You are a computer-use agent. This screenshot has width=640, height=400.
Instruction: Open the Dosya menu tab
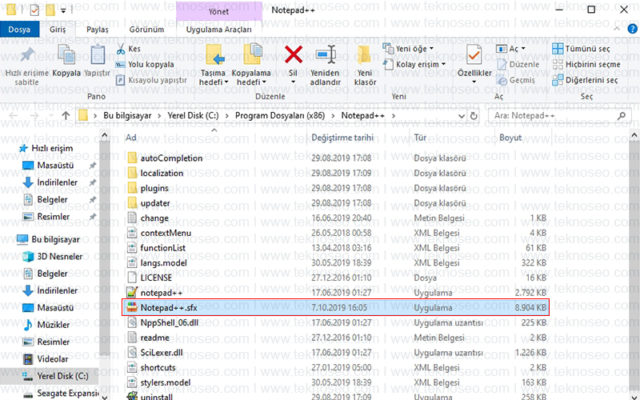19,30
